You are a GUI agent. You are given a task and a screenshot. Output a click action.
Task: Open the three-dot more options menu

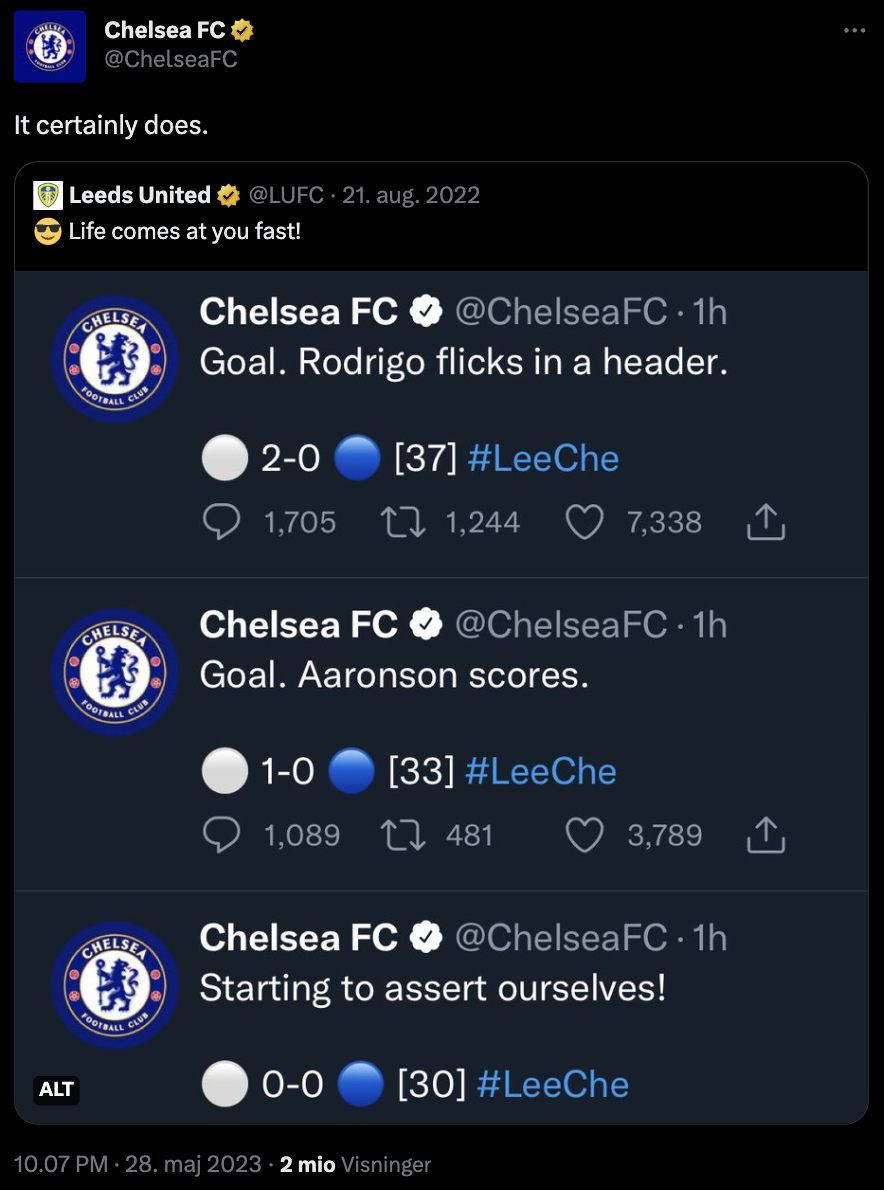click(853, 31)
